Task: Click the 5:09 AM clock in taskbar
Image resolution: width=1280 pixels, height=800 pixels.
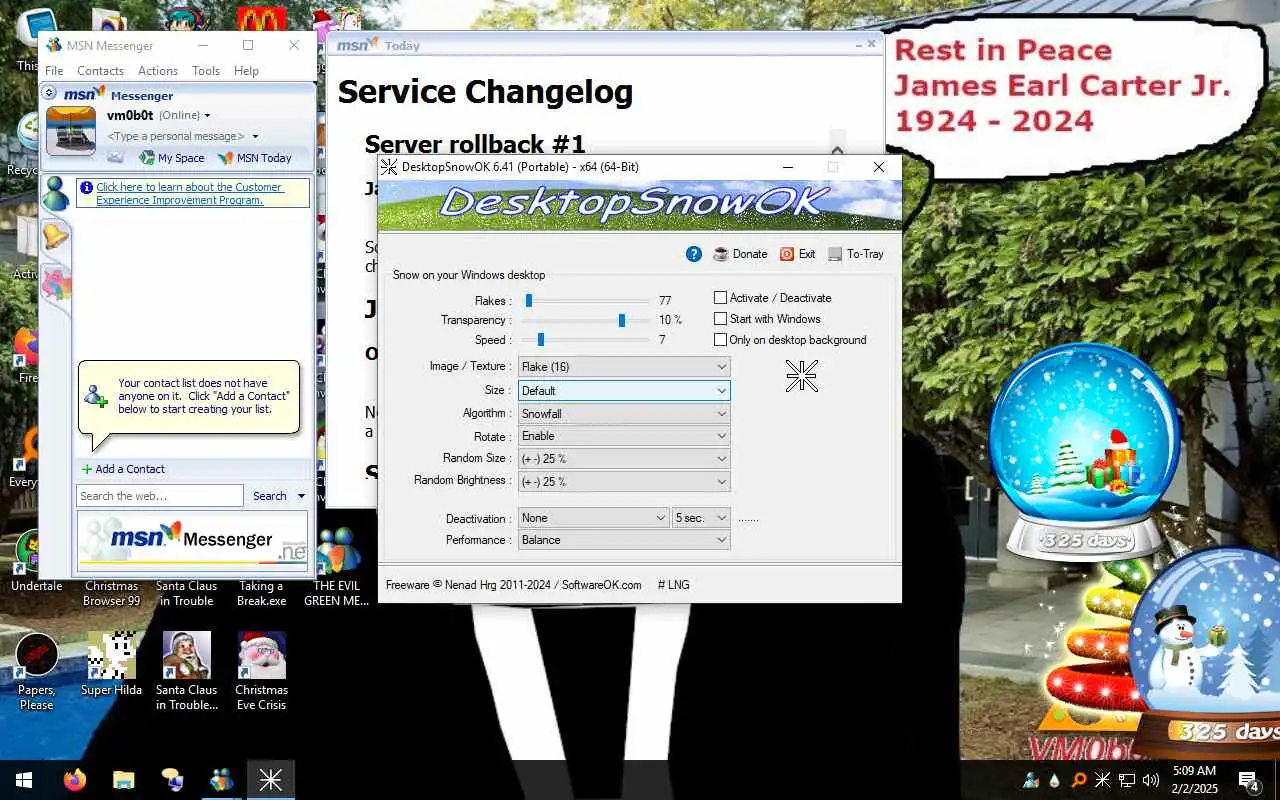Action: pos(1194,771)
